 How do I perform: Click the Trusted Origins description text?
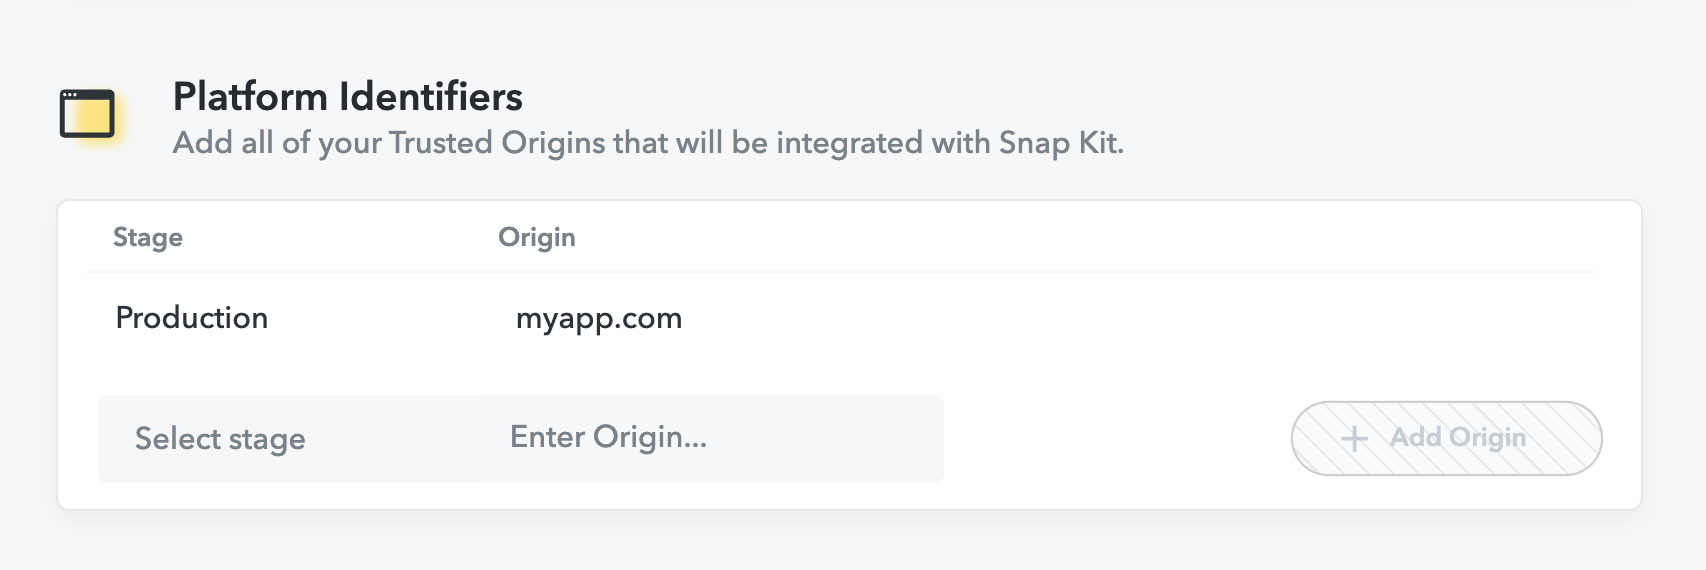click(x=648, y=143)
